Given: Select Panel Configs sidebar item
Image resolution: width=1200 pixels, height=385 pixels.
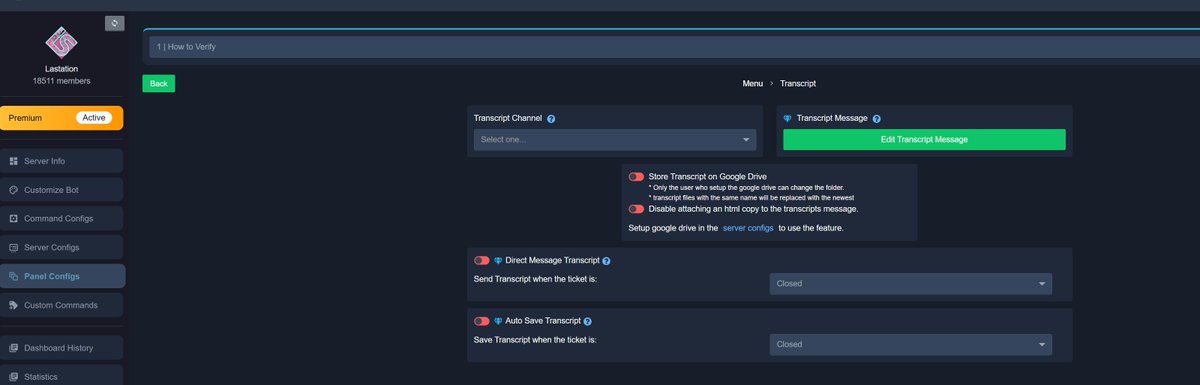Looking at the screenshot, I should 62,276.
